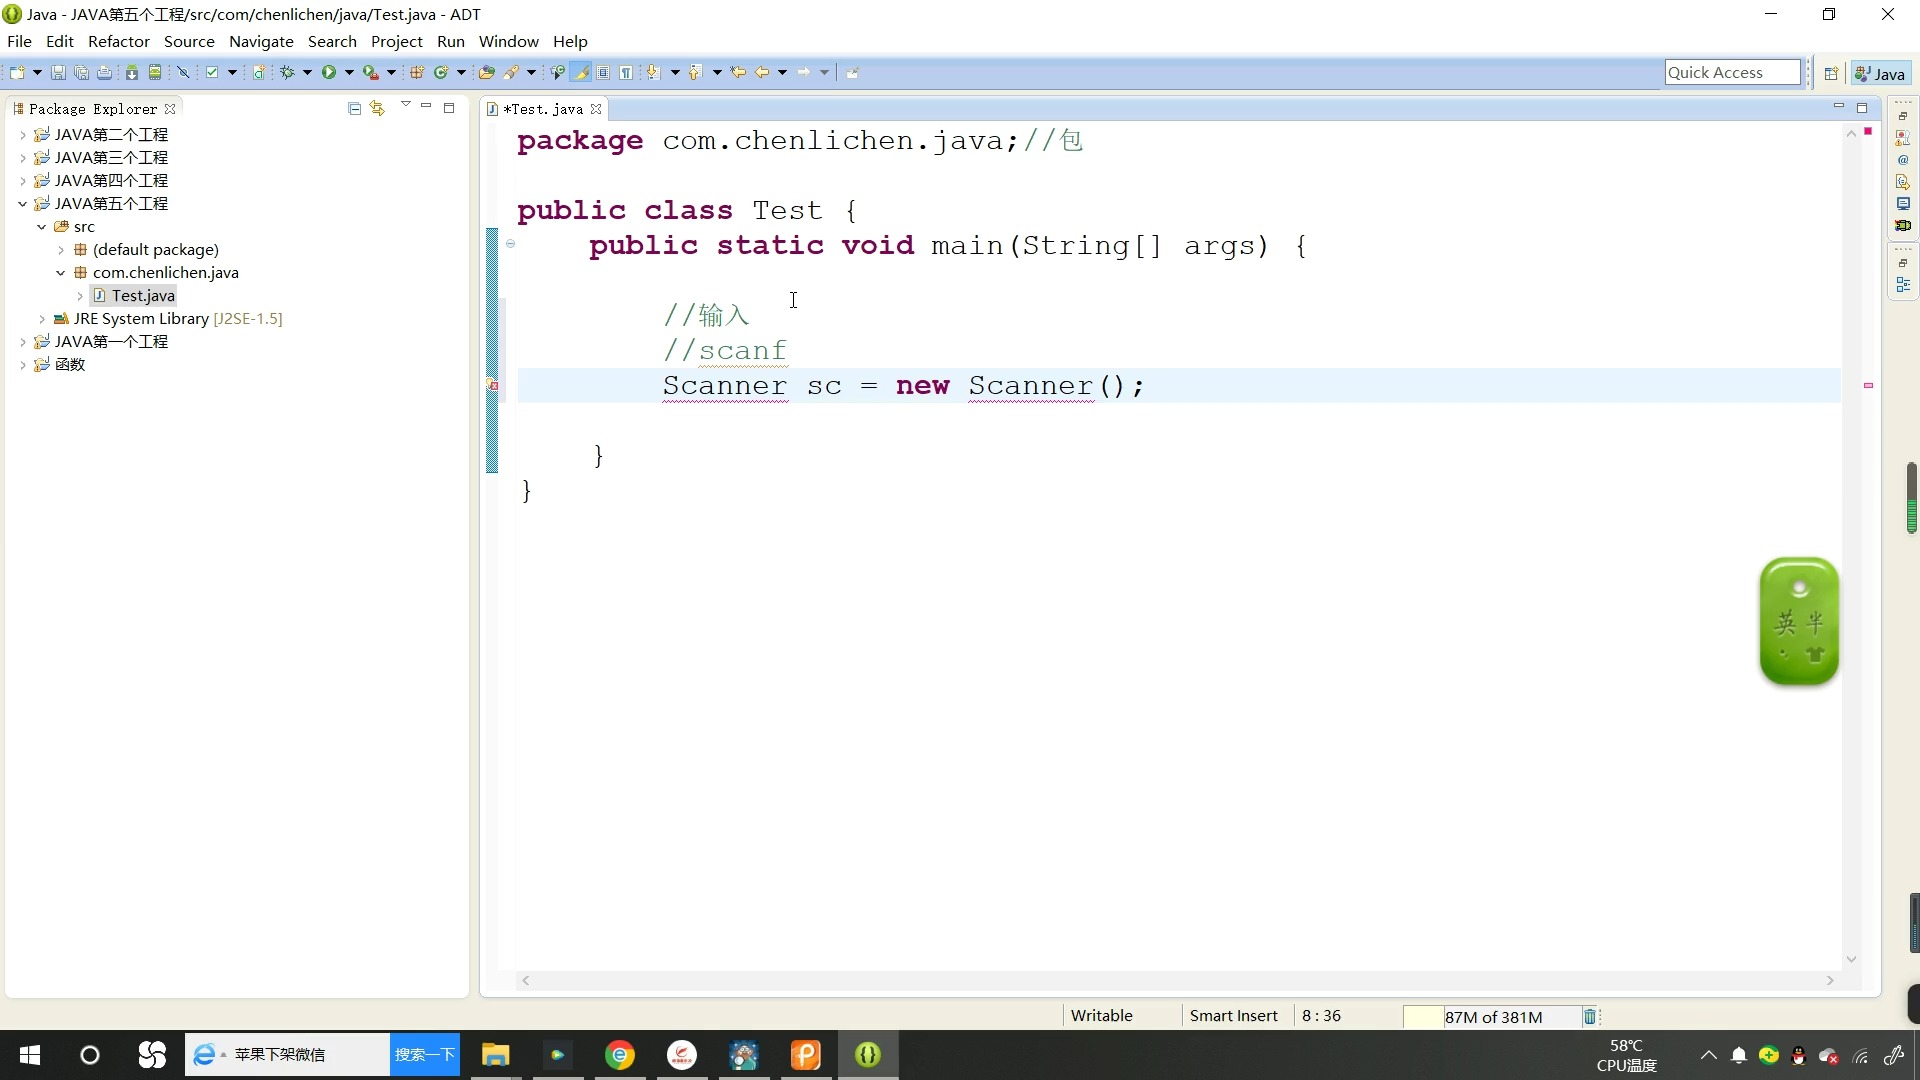1920x1080 pixels.
Task: Open the Android SDK Manager icon
Action: tap(131, 72)
